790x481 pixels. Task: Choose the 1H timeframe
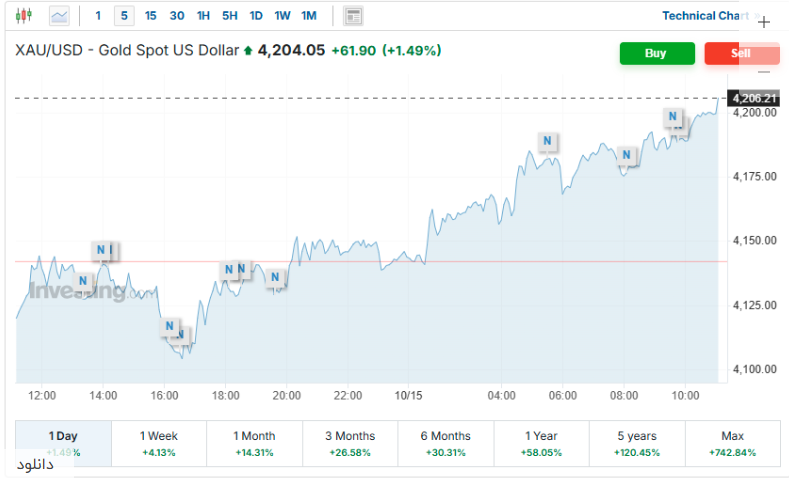pyautogui.click(x=203, y=16)
